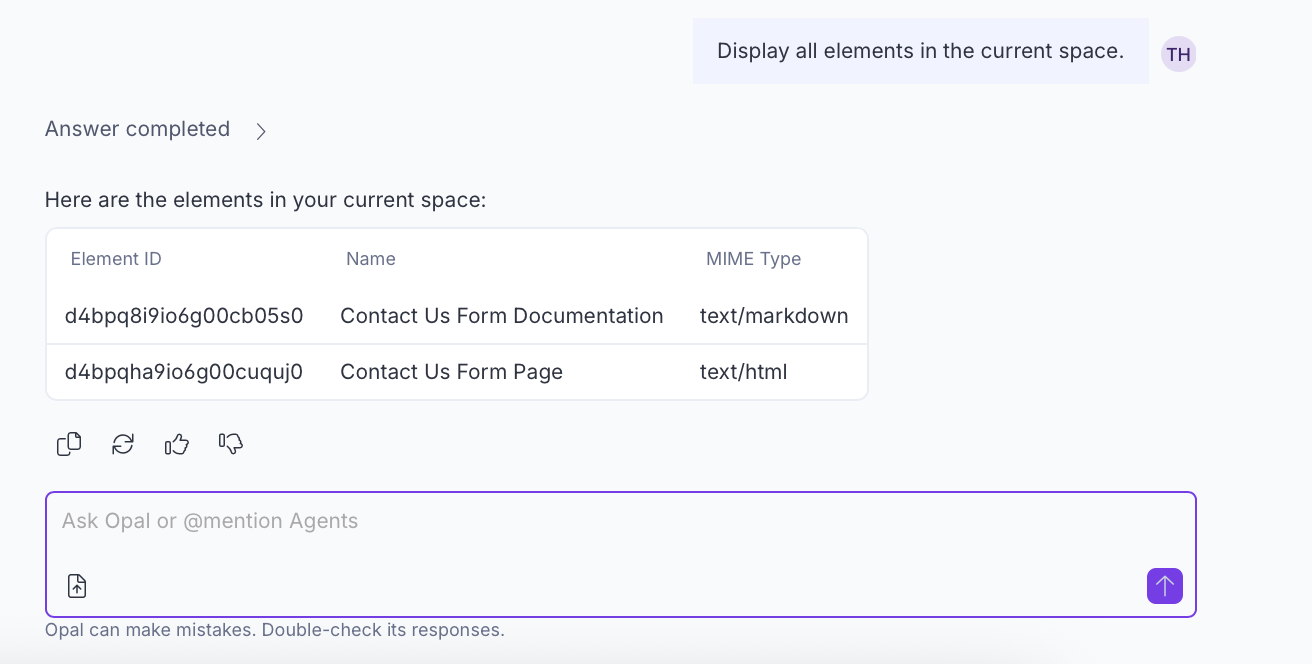Click the text/markdown MIME type cell
This screenshot has height=664, width=1312.
[x=773, y=316]
